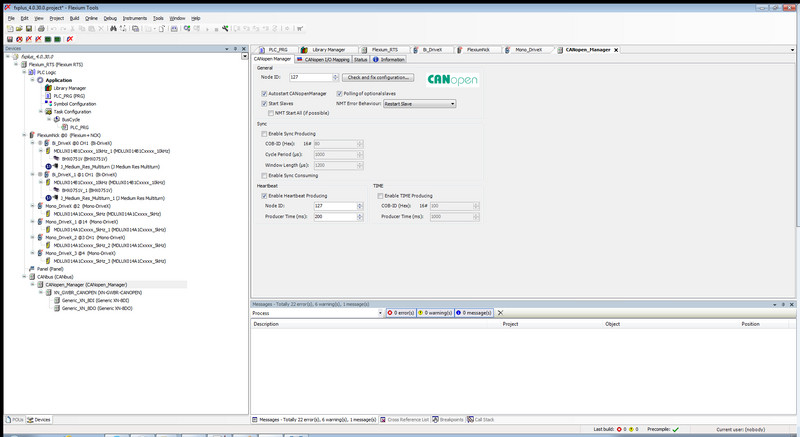Click the Print toolbar icon
The image size is (800, 437).
coord(39,28)
